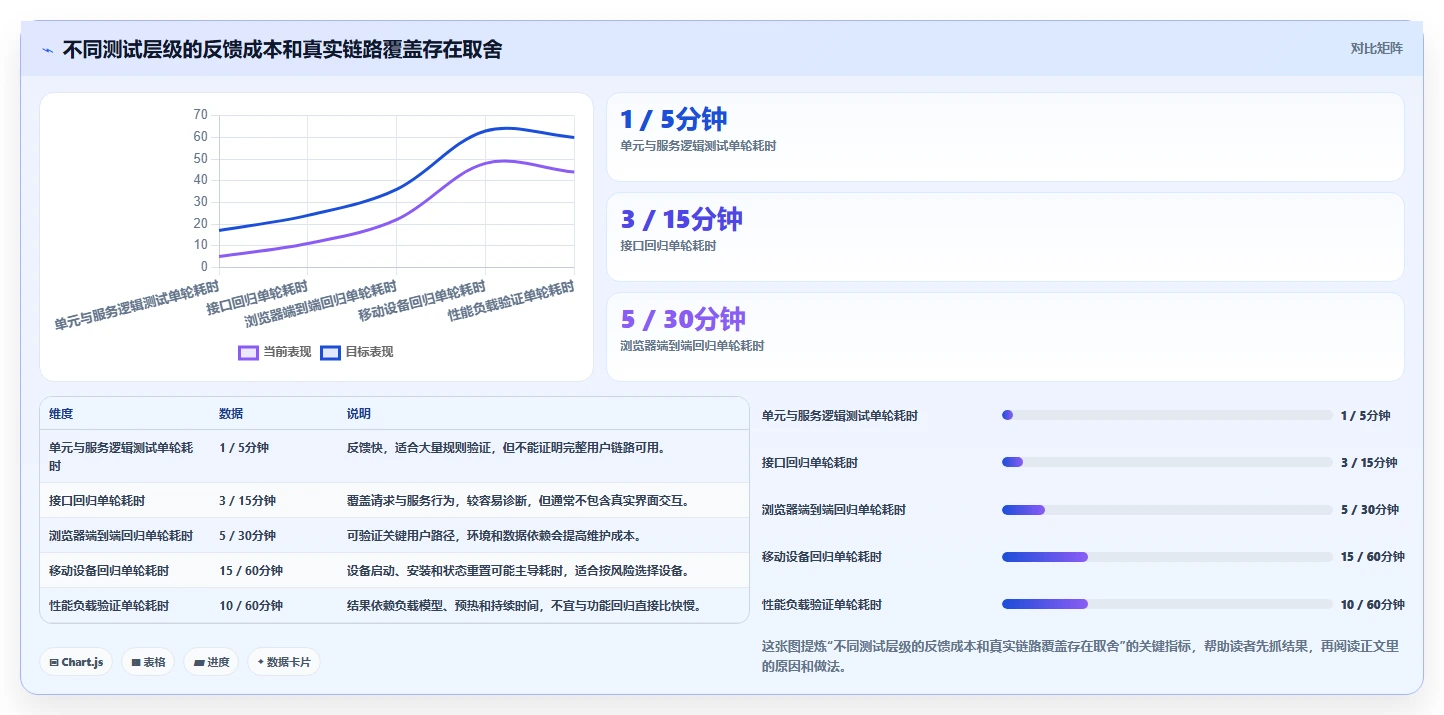
Task: Click the 0 tick on the chart's y-axis
Action: [204, 267]
